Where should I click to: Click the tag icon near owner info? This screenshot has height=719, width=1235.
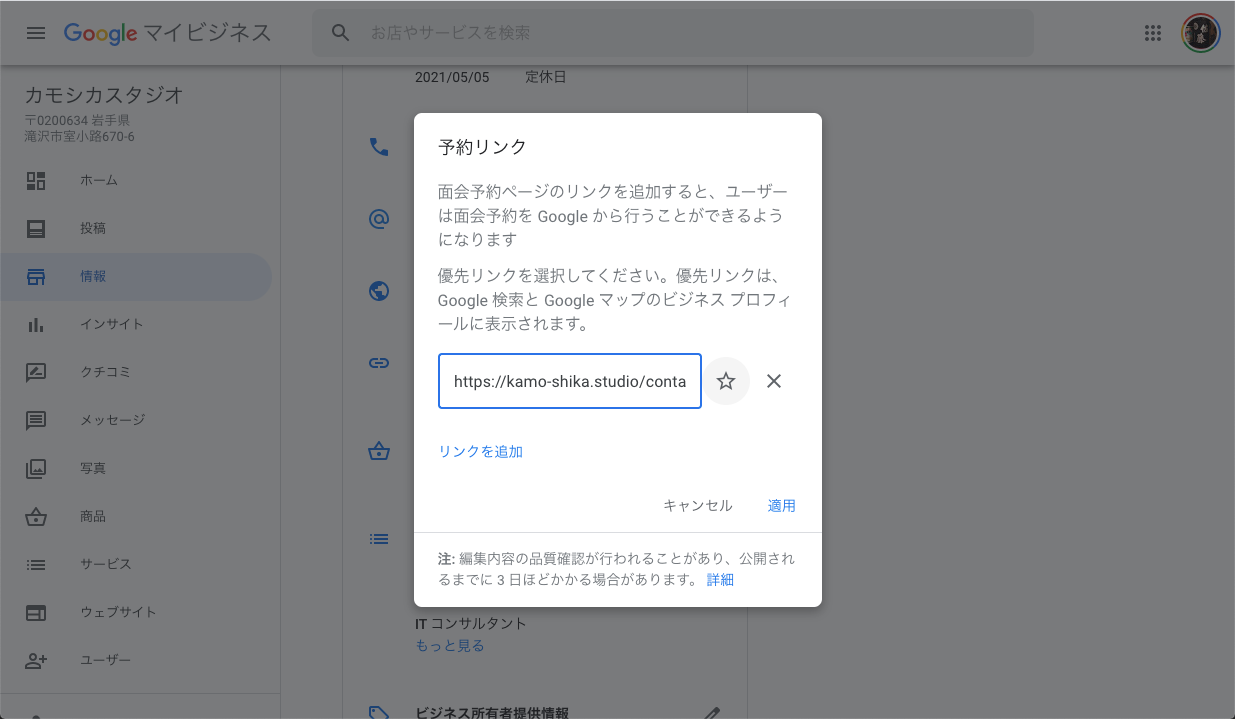pos(379,713)
